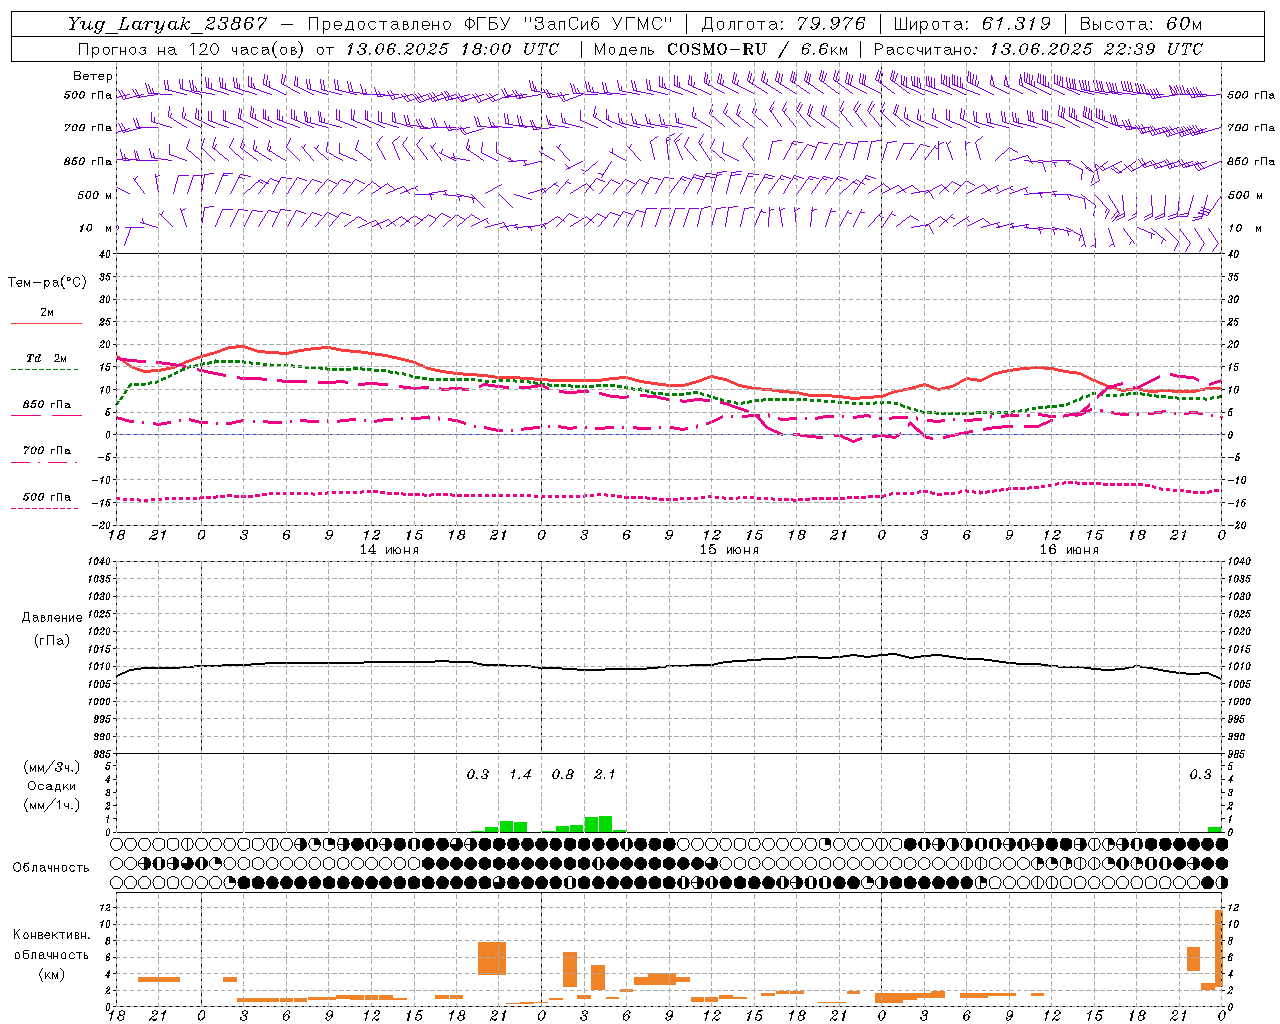This screenshot has width=1280, height=1024.
Task: Click the station name Yug_Laryak_23867
Action: (x=168, y=24)
